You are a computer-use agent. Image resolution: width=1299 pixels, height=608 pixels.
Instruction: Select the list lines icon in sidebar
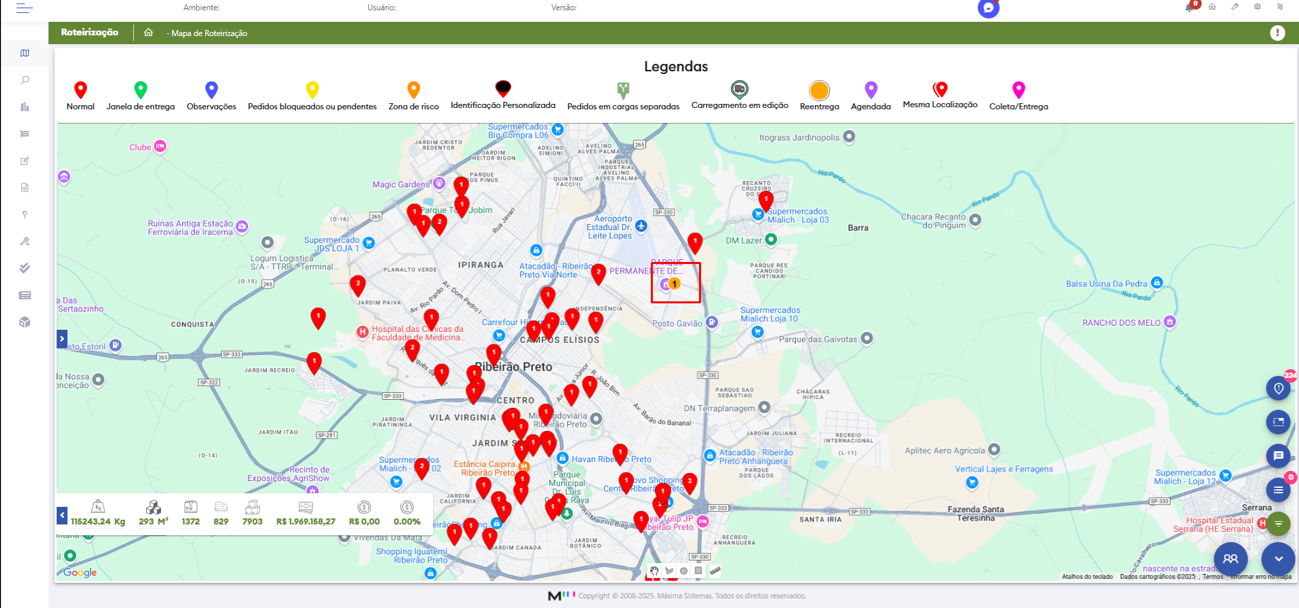pos(25,134)
